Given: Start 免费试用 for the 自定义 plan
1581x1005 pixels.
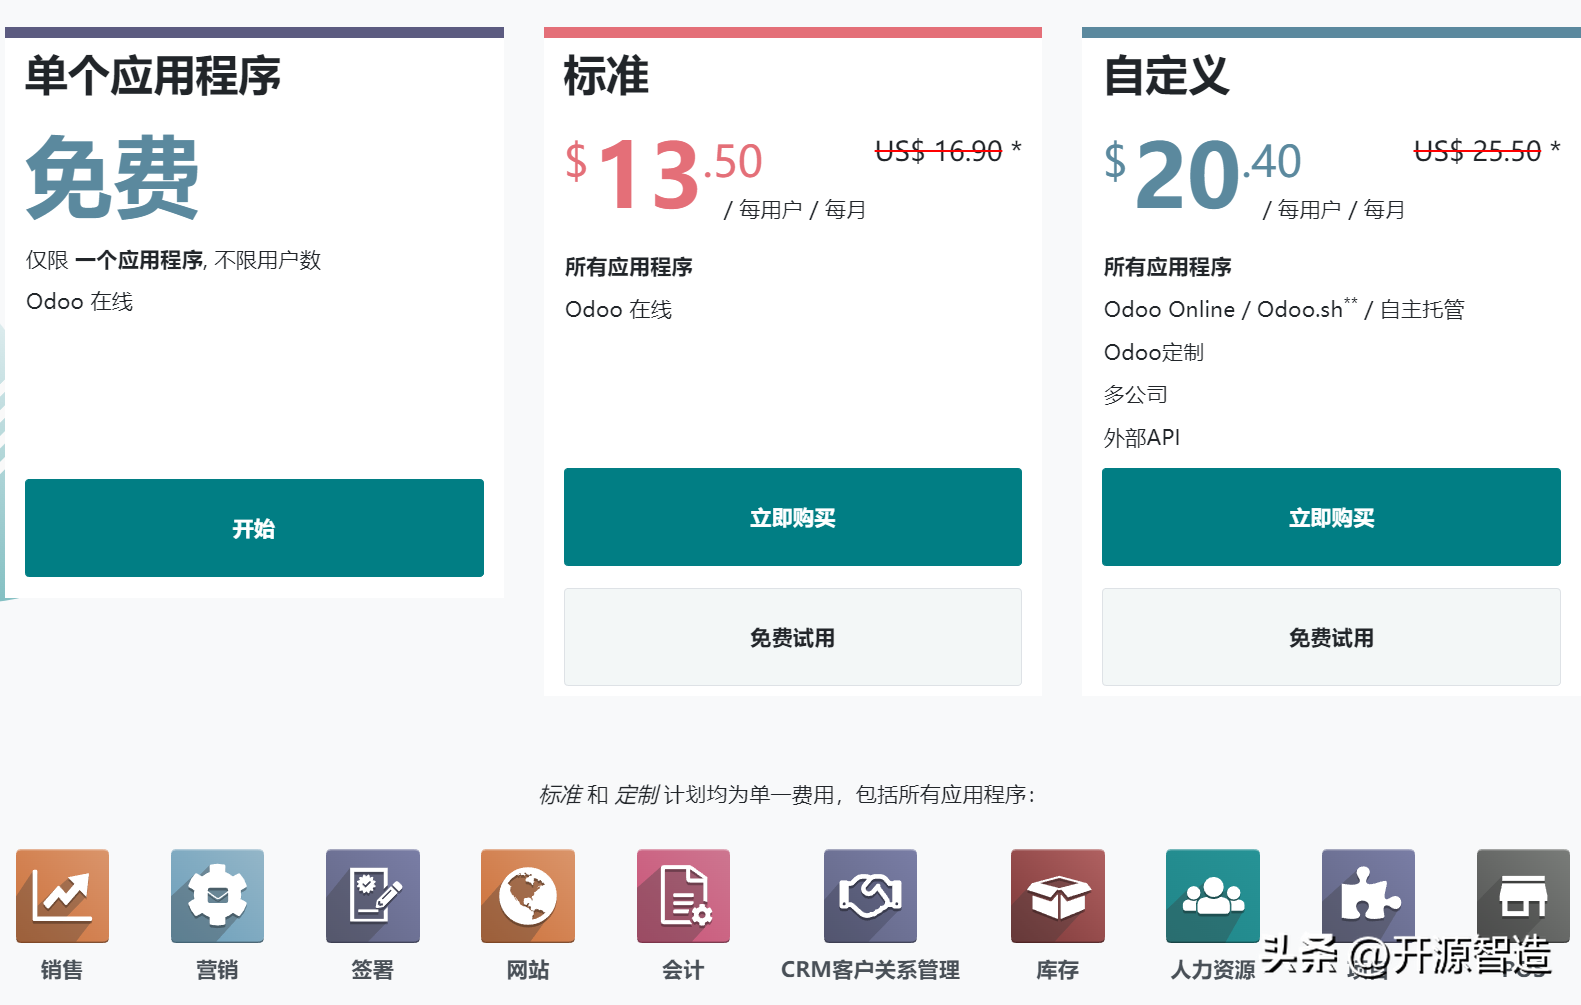Looking at the screenshot, I should tap(1331, 637).
